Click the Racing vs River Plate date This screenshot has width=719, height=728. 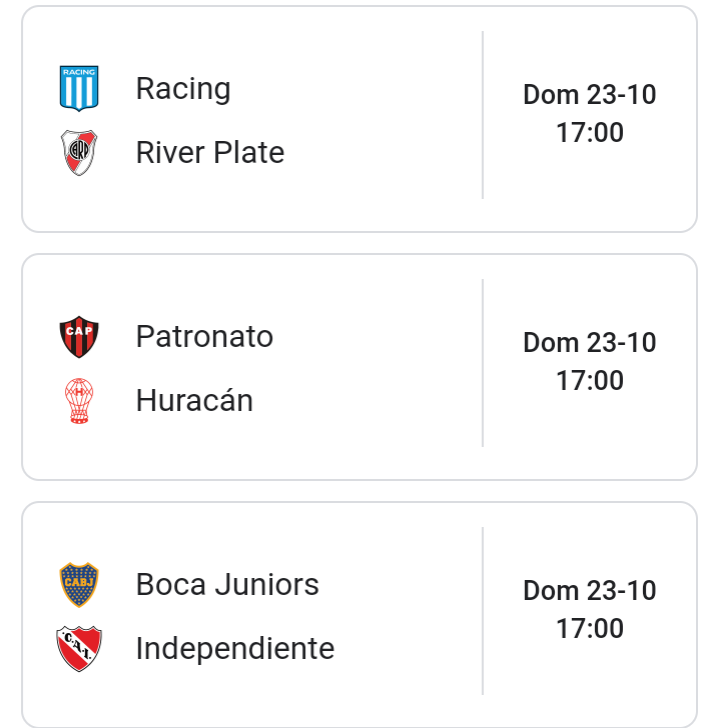[589, 95]
